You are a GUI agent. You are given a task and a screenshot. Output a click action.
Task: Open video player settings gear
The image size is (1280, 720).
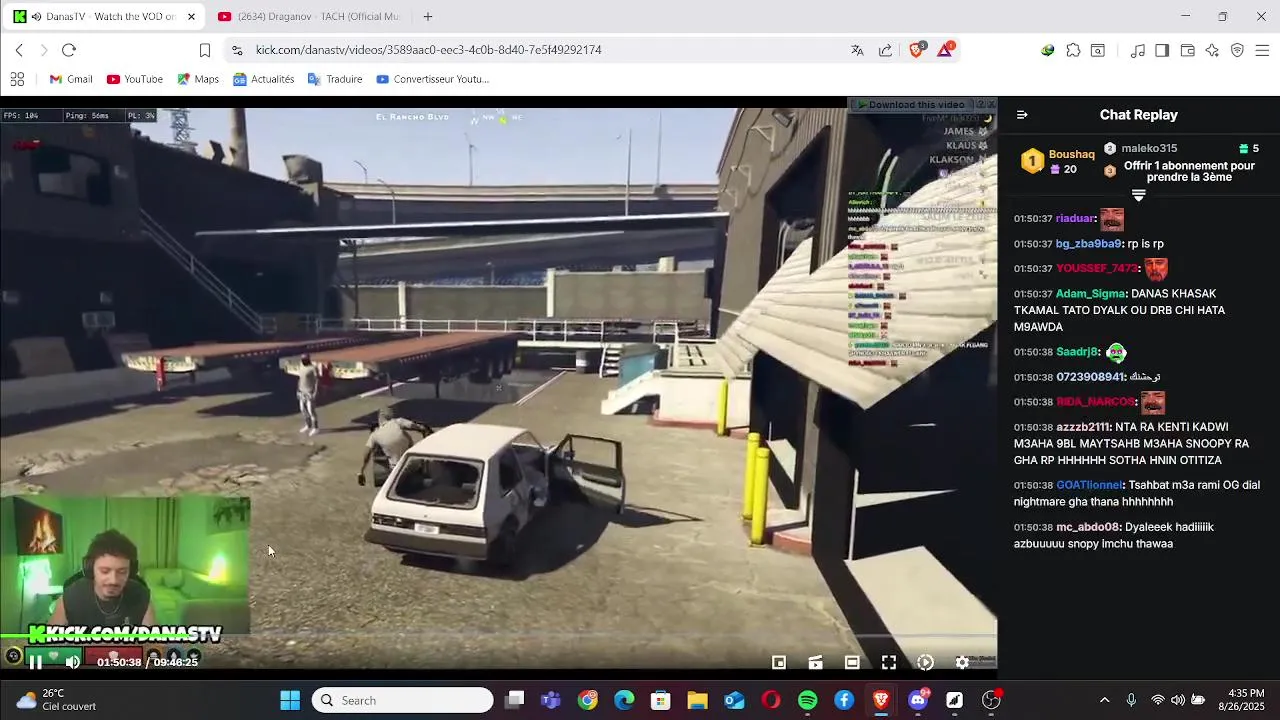(962, 662)
